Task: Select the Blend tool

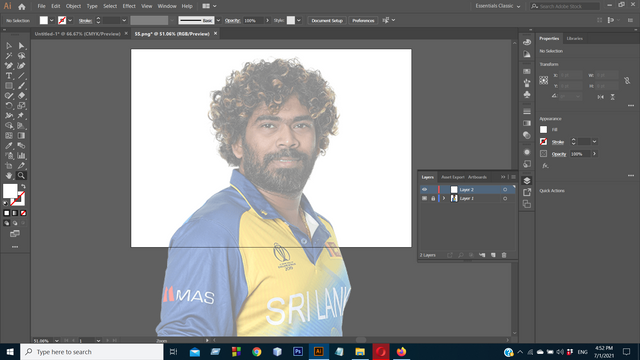Action: (21, 146)
